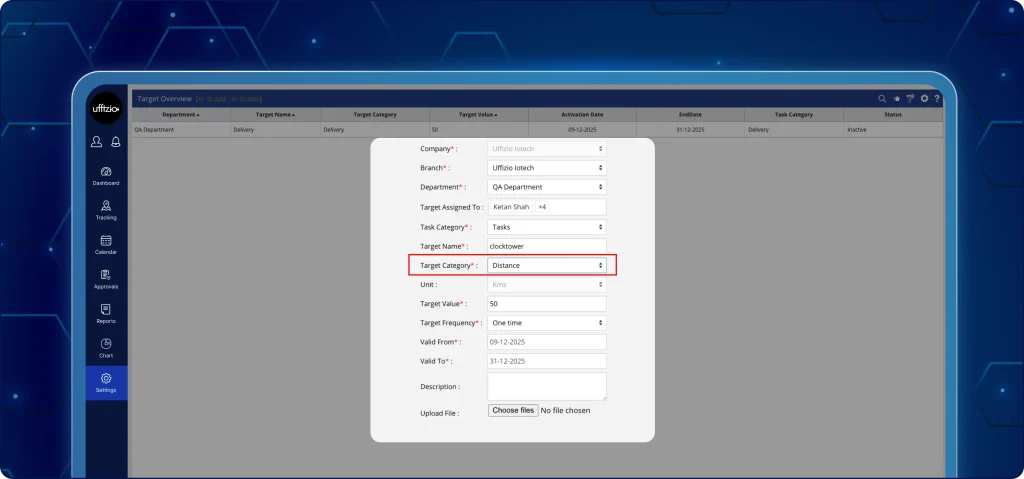
Task: Click the gear icon in the header bar
Action: pos(924,99)
